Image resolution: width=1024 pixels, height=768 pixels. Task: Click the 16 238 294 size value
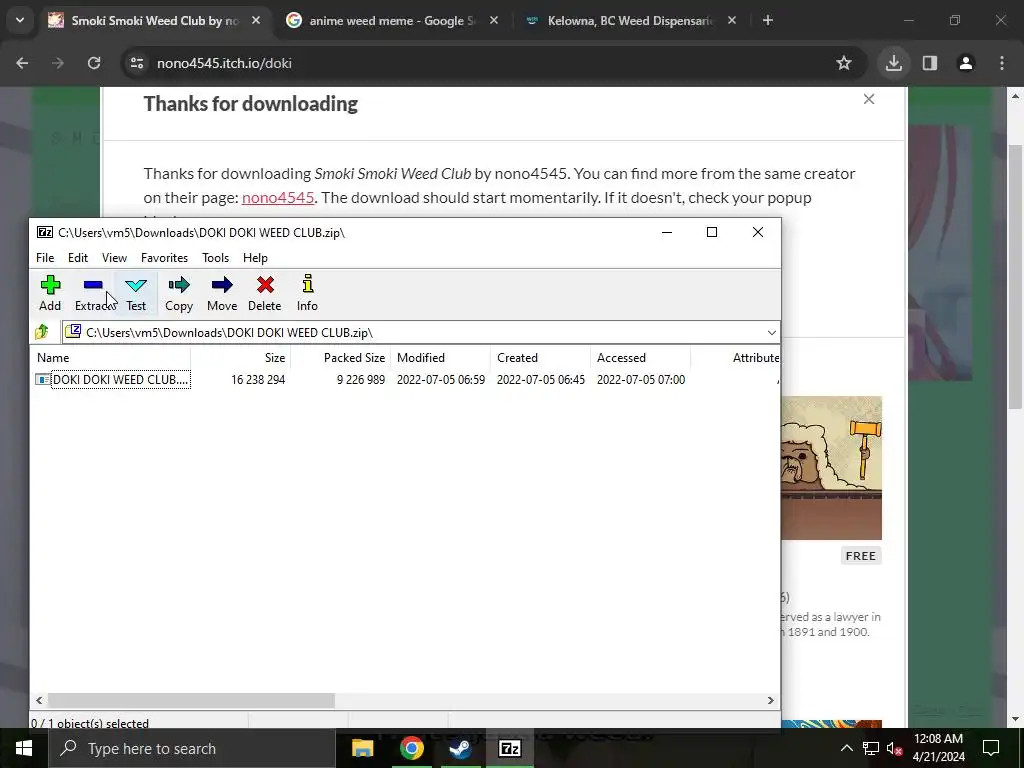click(258, 379)
